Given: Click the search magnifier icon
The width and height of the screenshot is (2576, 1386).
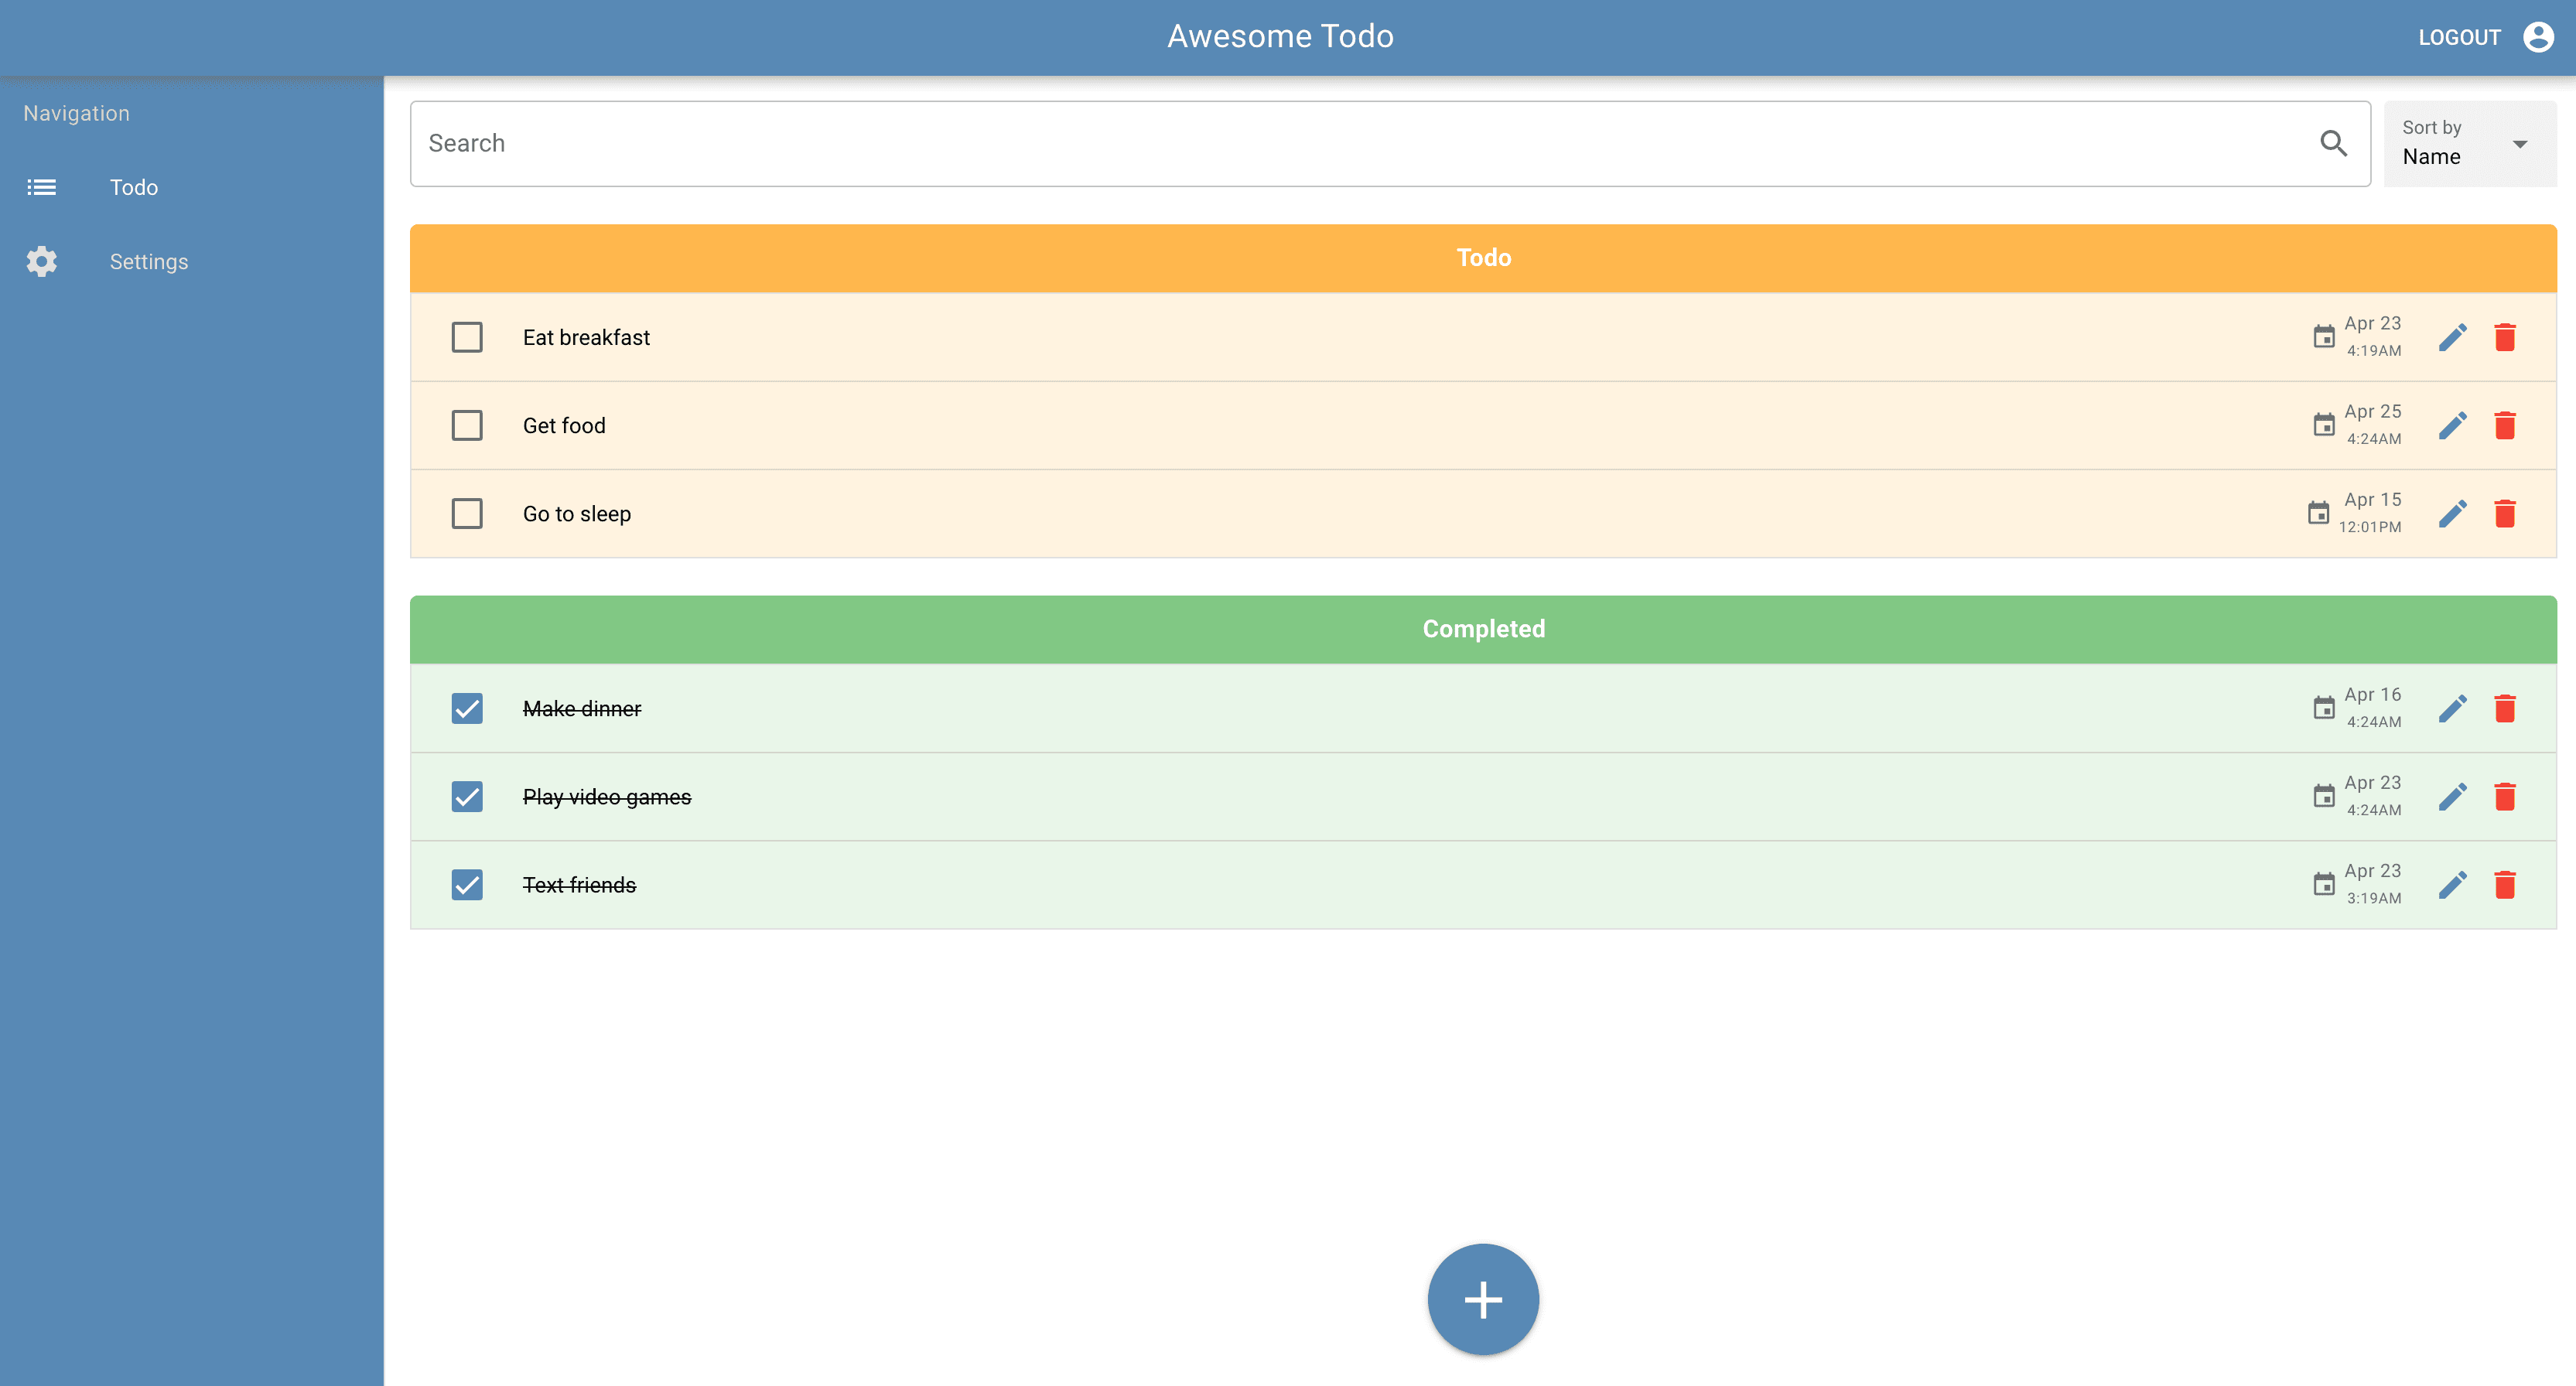Looking at the screenshot, I should (x=2333, y=143).
